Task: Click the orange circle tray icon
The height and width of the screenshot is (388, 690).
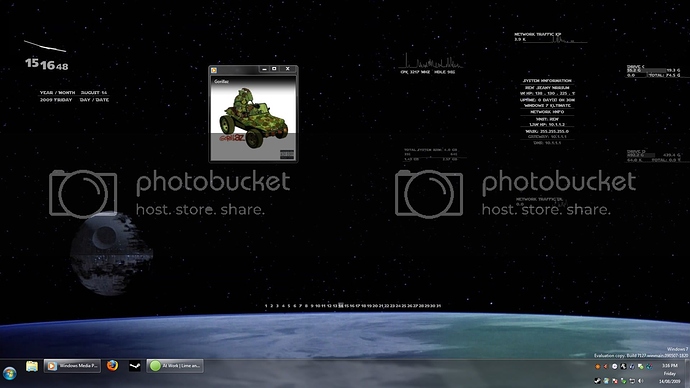Action: [x=598, y=366]
